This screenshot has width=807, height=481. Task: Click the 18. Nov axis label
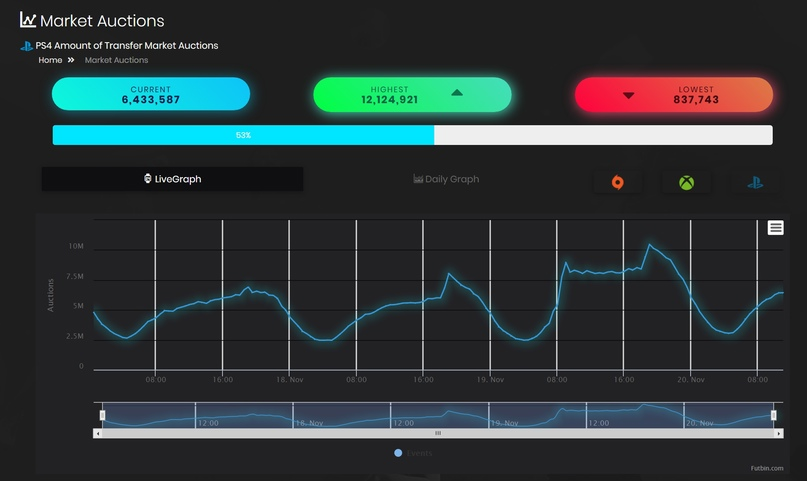pos(290,380)
